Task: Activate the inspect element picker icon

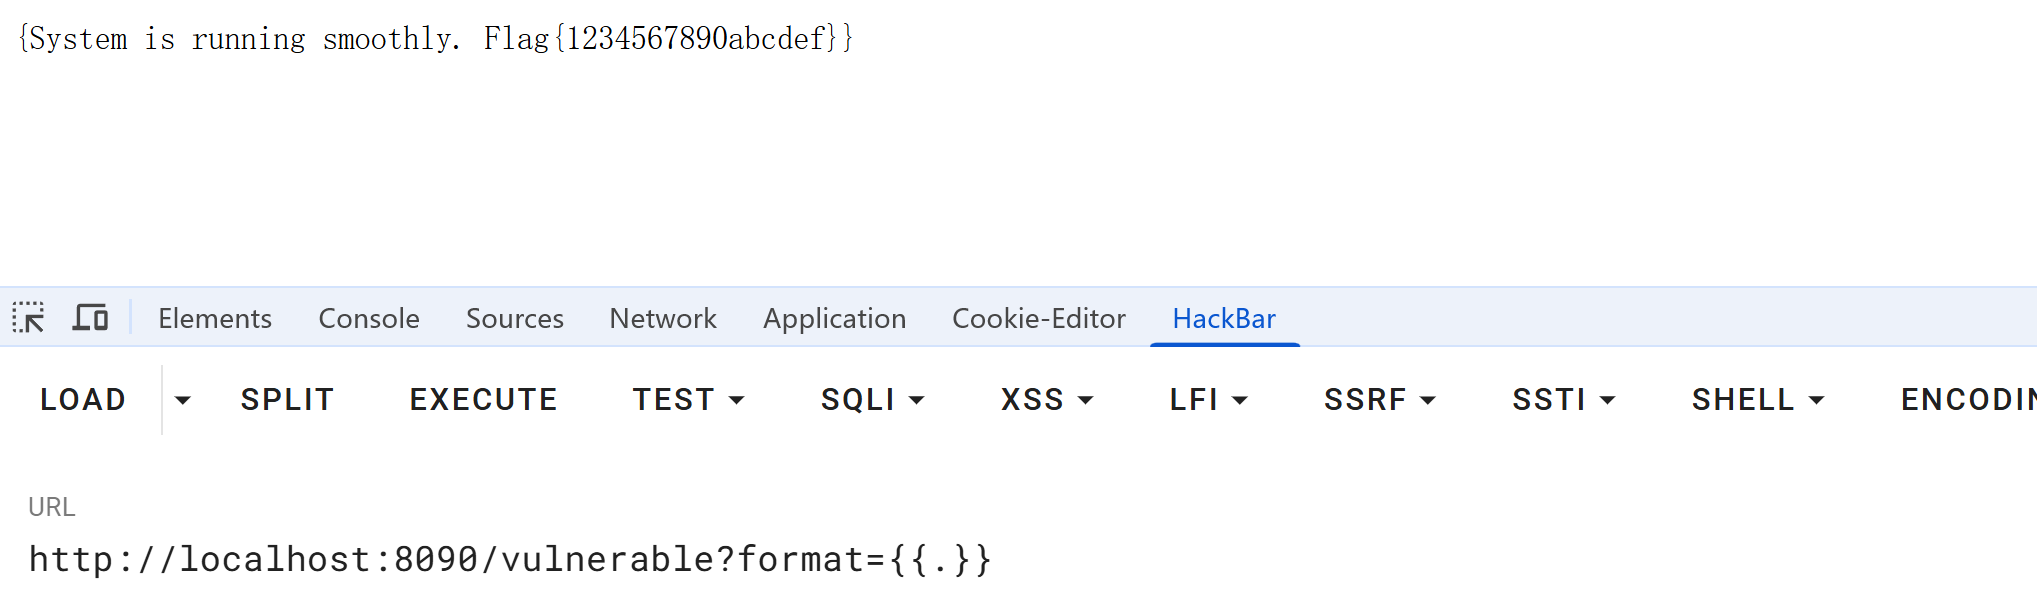Action: 28,318
